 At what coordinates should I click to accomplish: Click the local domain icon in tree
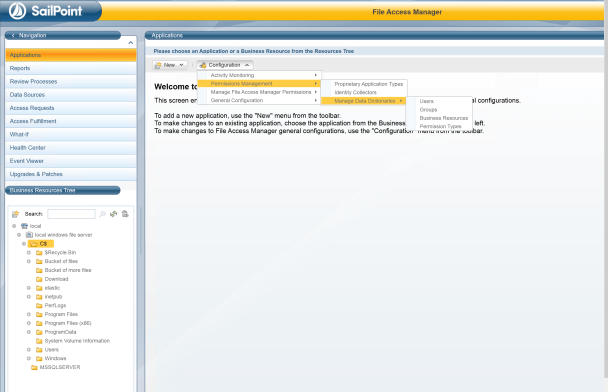24,226
